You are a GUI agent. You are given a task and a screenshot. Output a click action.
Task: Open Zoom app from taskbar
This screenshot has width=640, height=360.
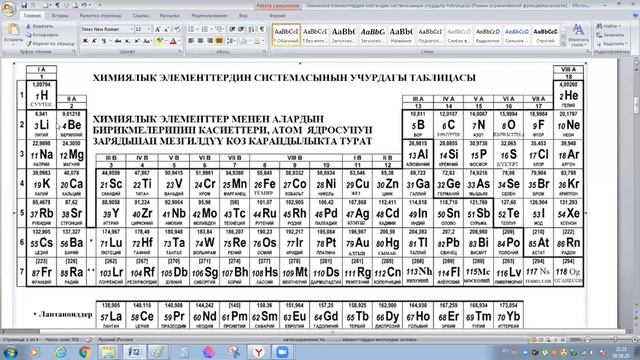click(x=282, y=352)
